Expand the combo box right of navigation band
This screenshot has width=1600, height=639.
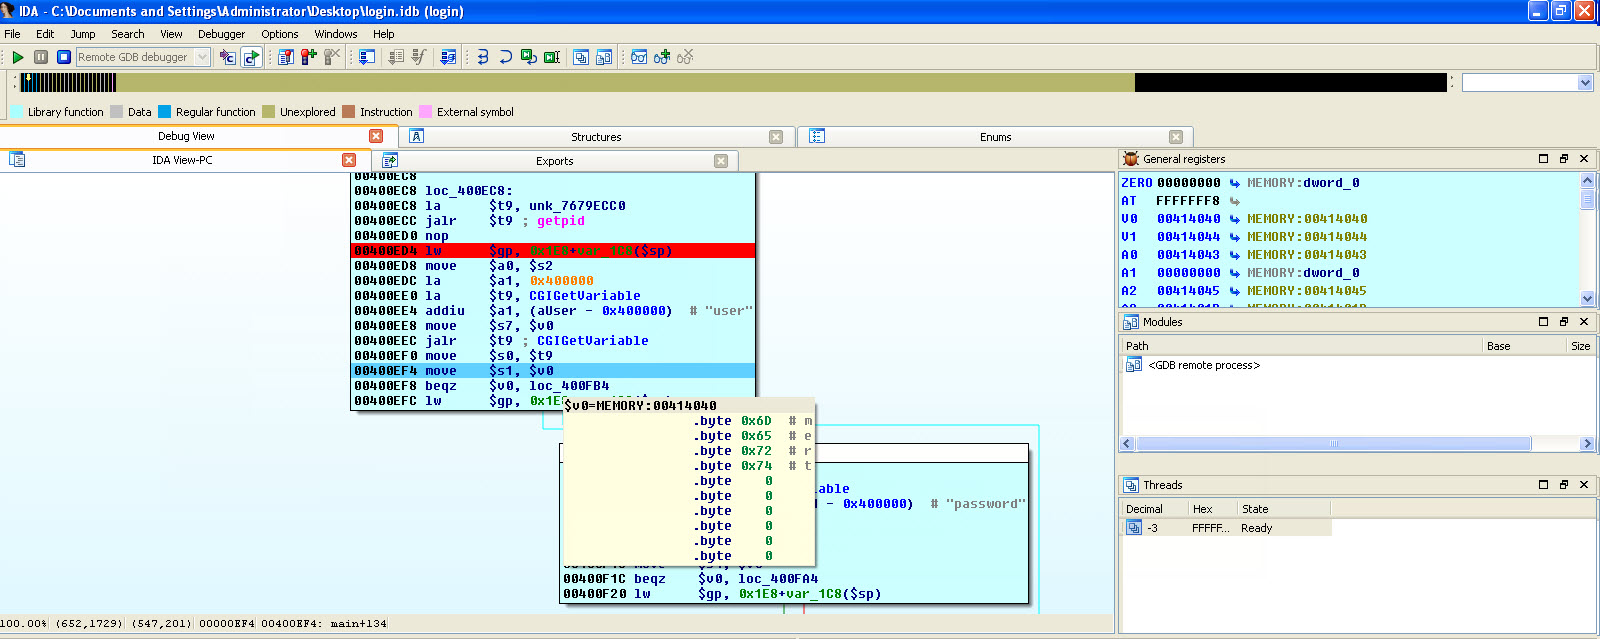pyautogui.click(x=1585, y=83)
